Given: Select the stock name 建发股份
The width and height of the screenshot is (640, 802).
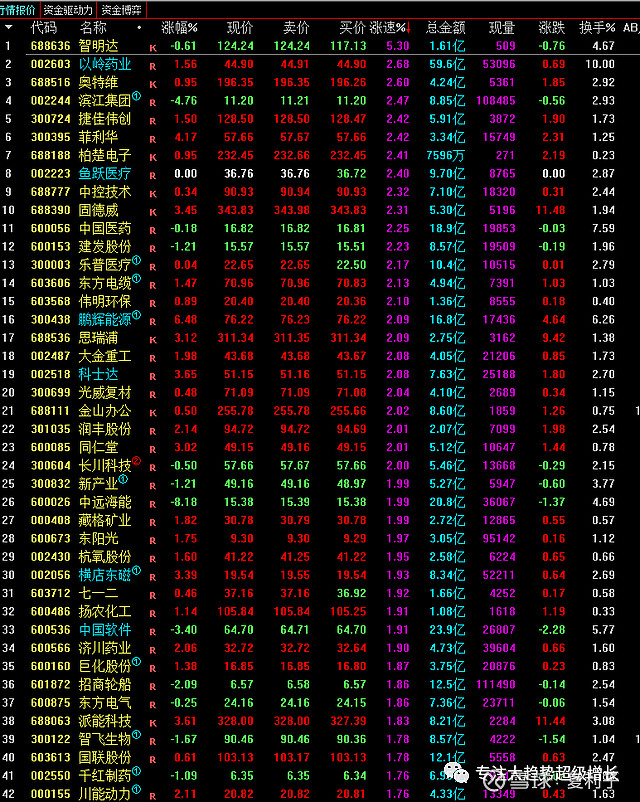Looking at the screenshot, I should (105, 247).
